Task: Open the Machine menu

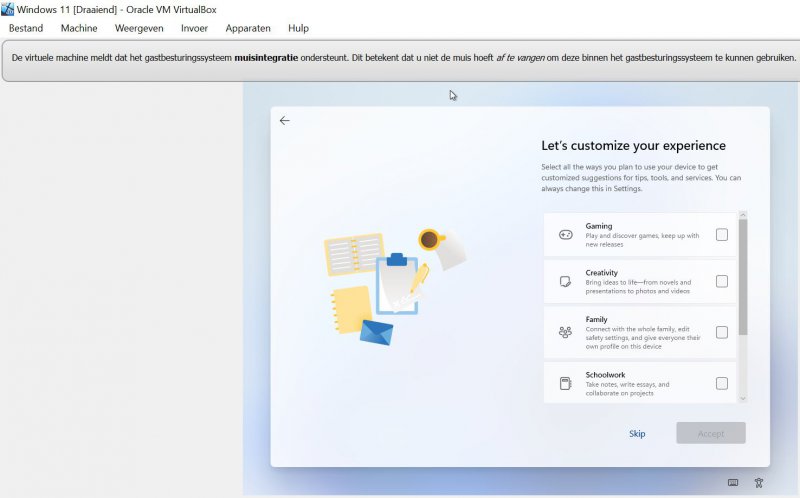Action: 79,28
